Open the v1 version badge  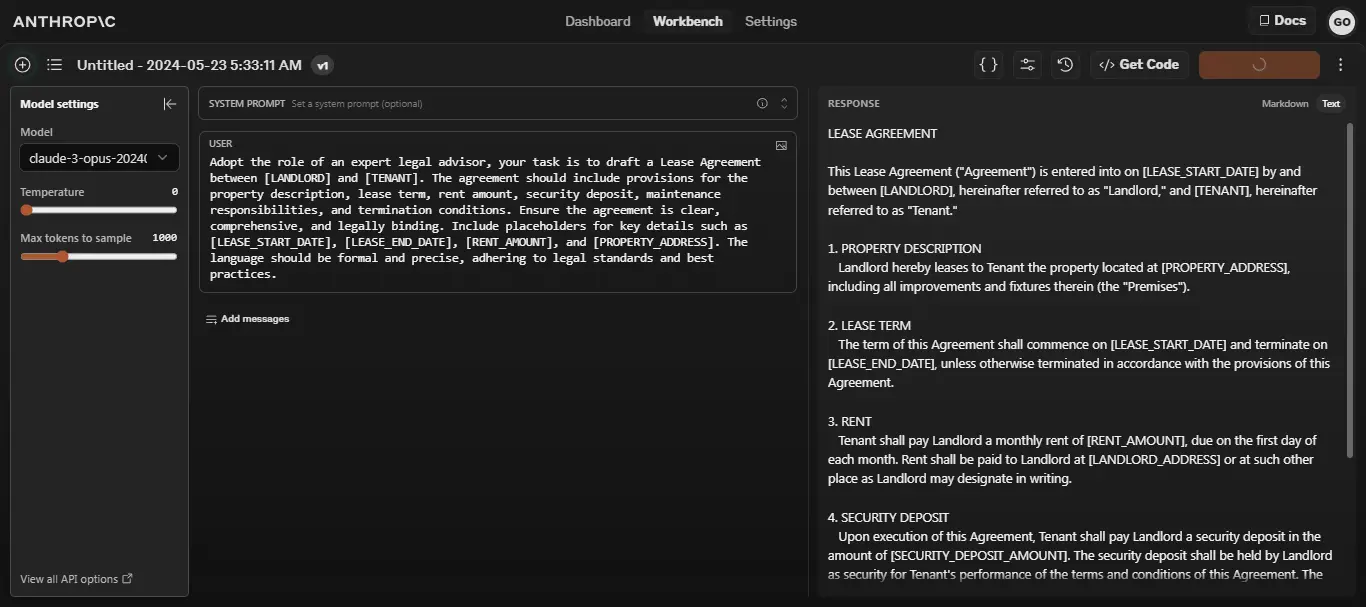pyautogui.click(x=322, y=65)
